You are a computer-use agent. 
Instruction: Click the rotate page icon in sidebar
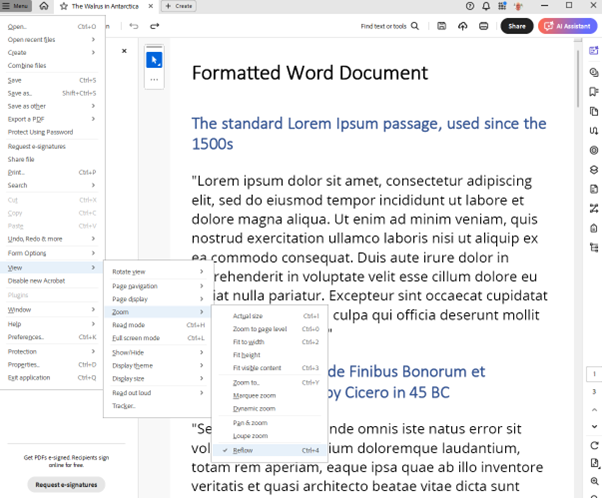tap(594, 445)
